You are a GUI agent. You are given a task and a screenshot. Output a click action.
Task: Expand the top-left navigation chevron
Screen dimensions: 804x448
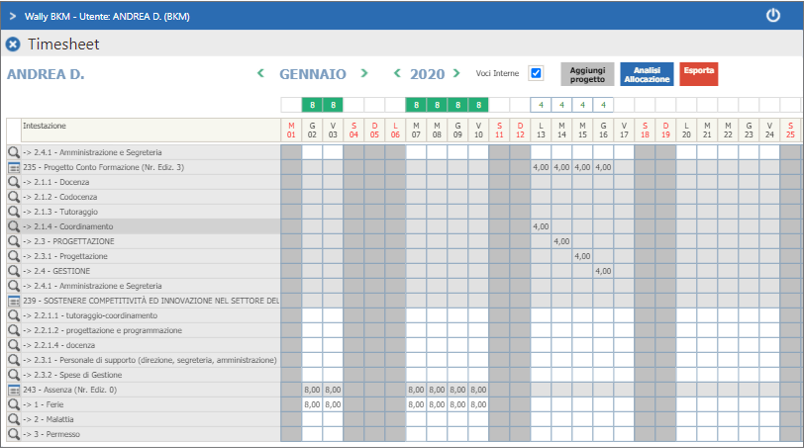(12, 16)
